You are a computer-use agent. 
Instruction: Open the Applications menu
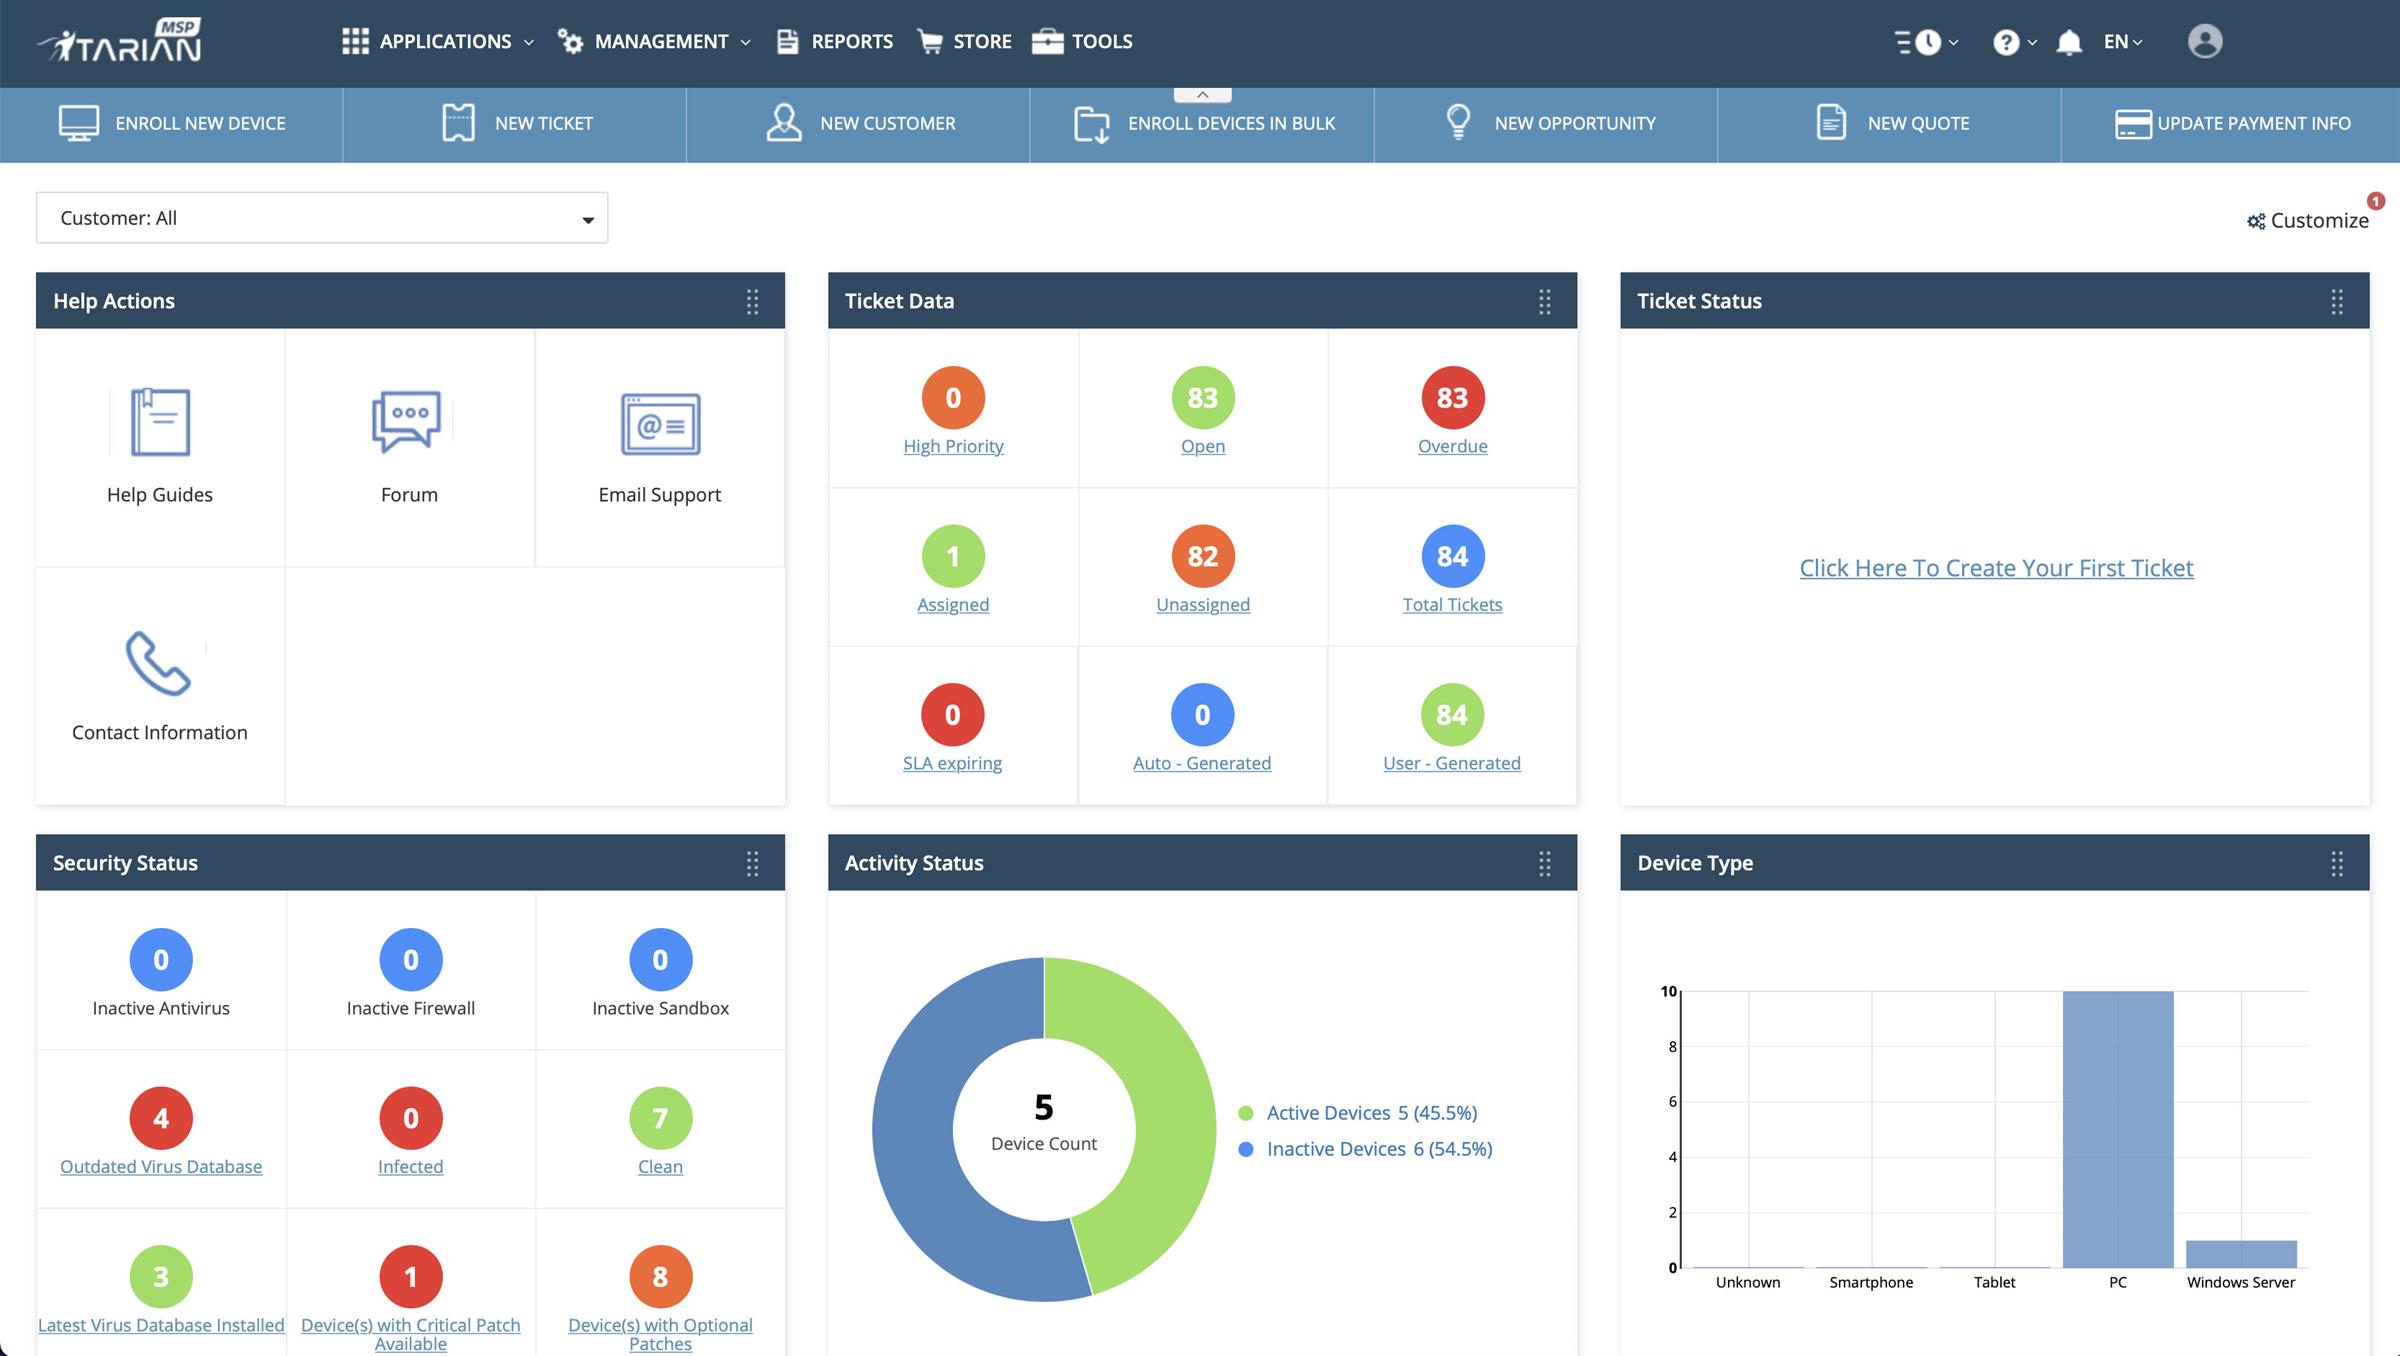[437, 40]
